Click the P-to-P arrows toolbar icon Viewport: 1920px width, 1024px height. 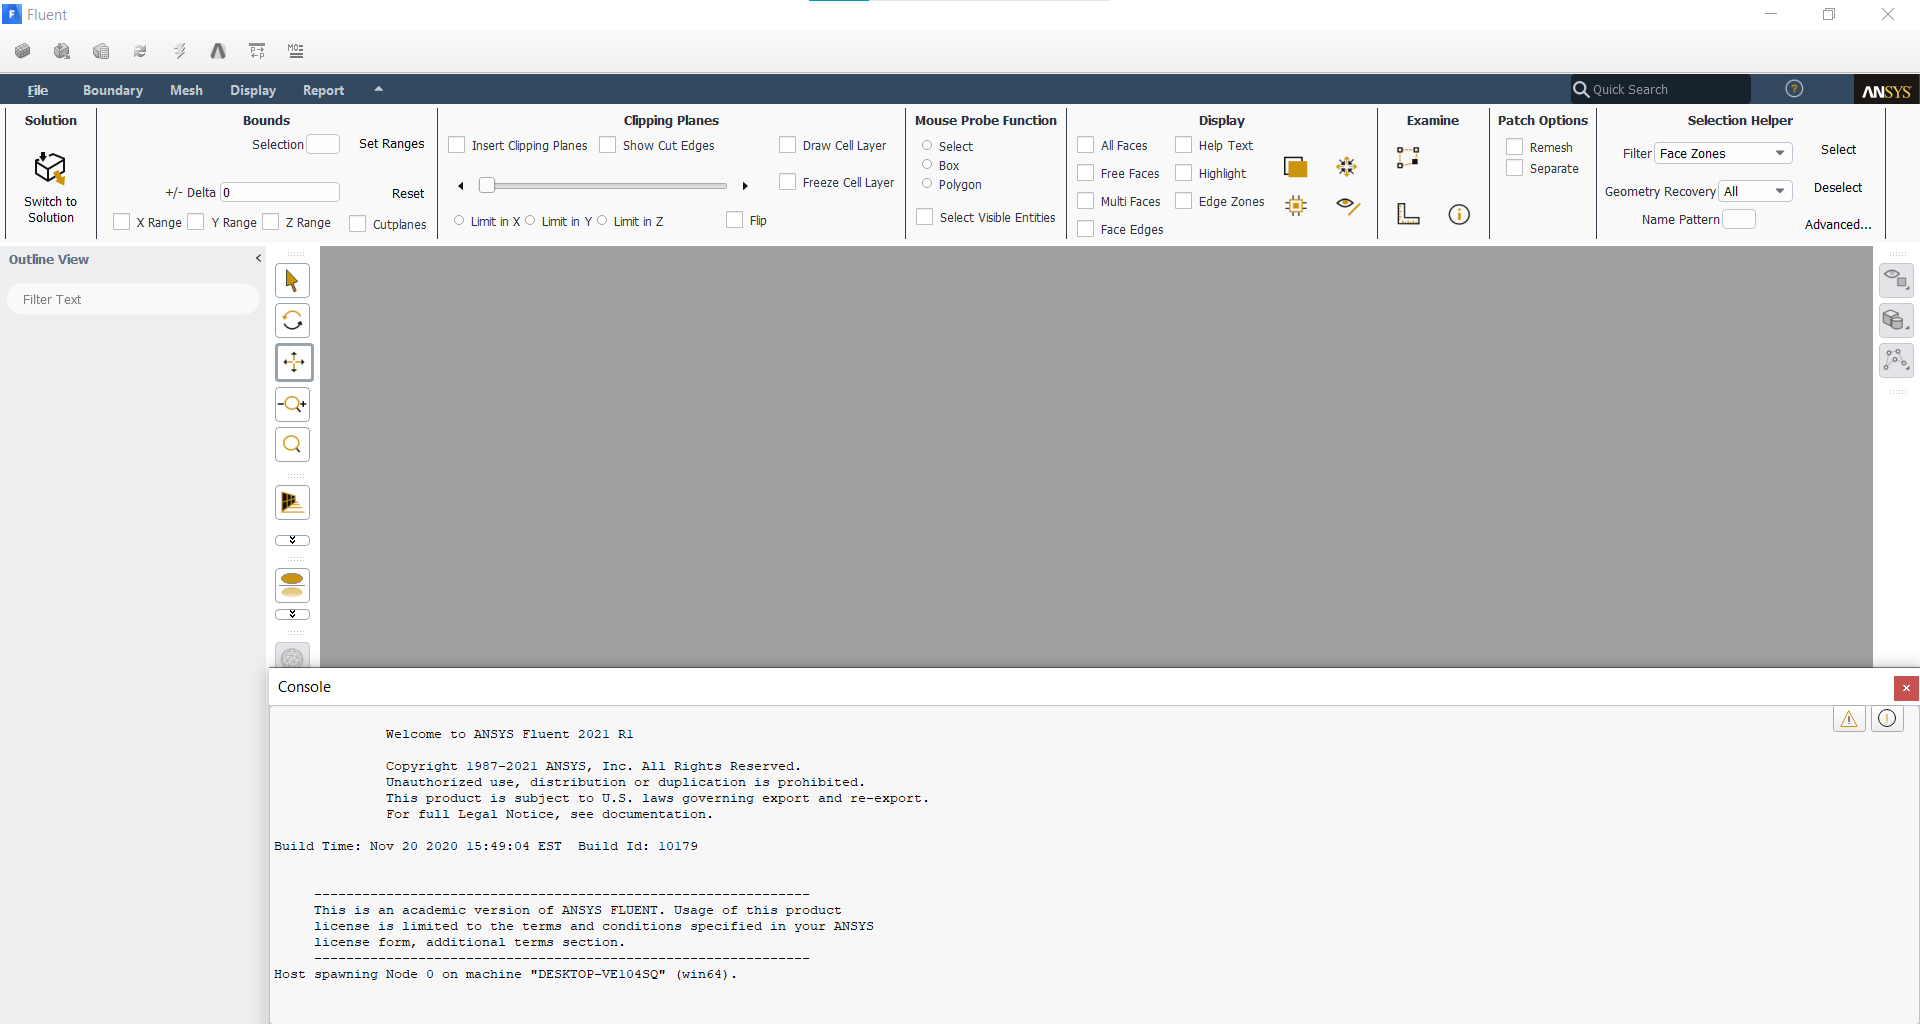tap(257, 51)
